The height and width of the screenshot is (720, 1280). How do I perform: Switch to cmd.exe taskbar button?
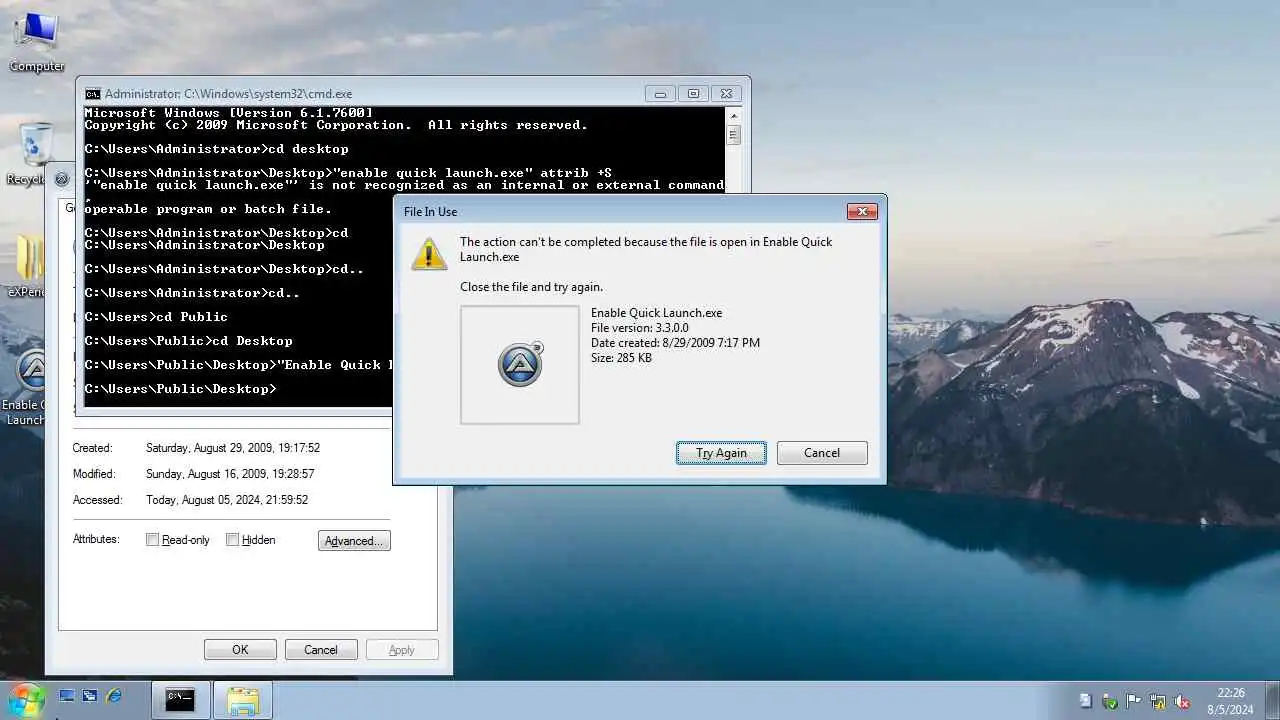coord(180,700)
